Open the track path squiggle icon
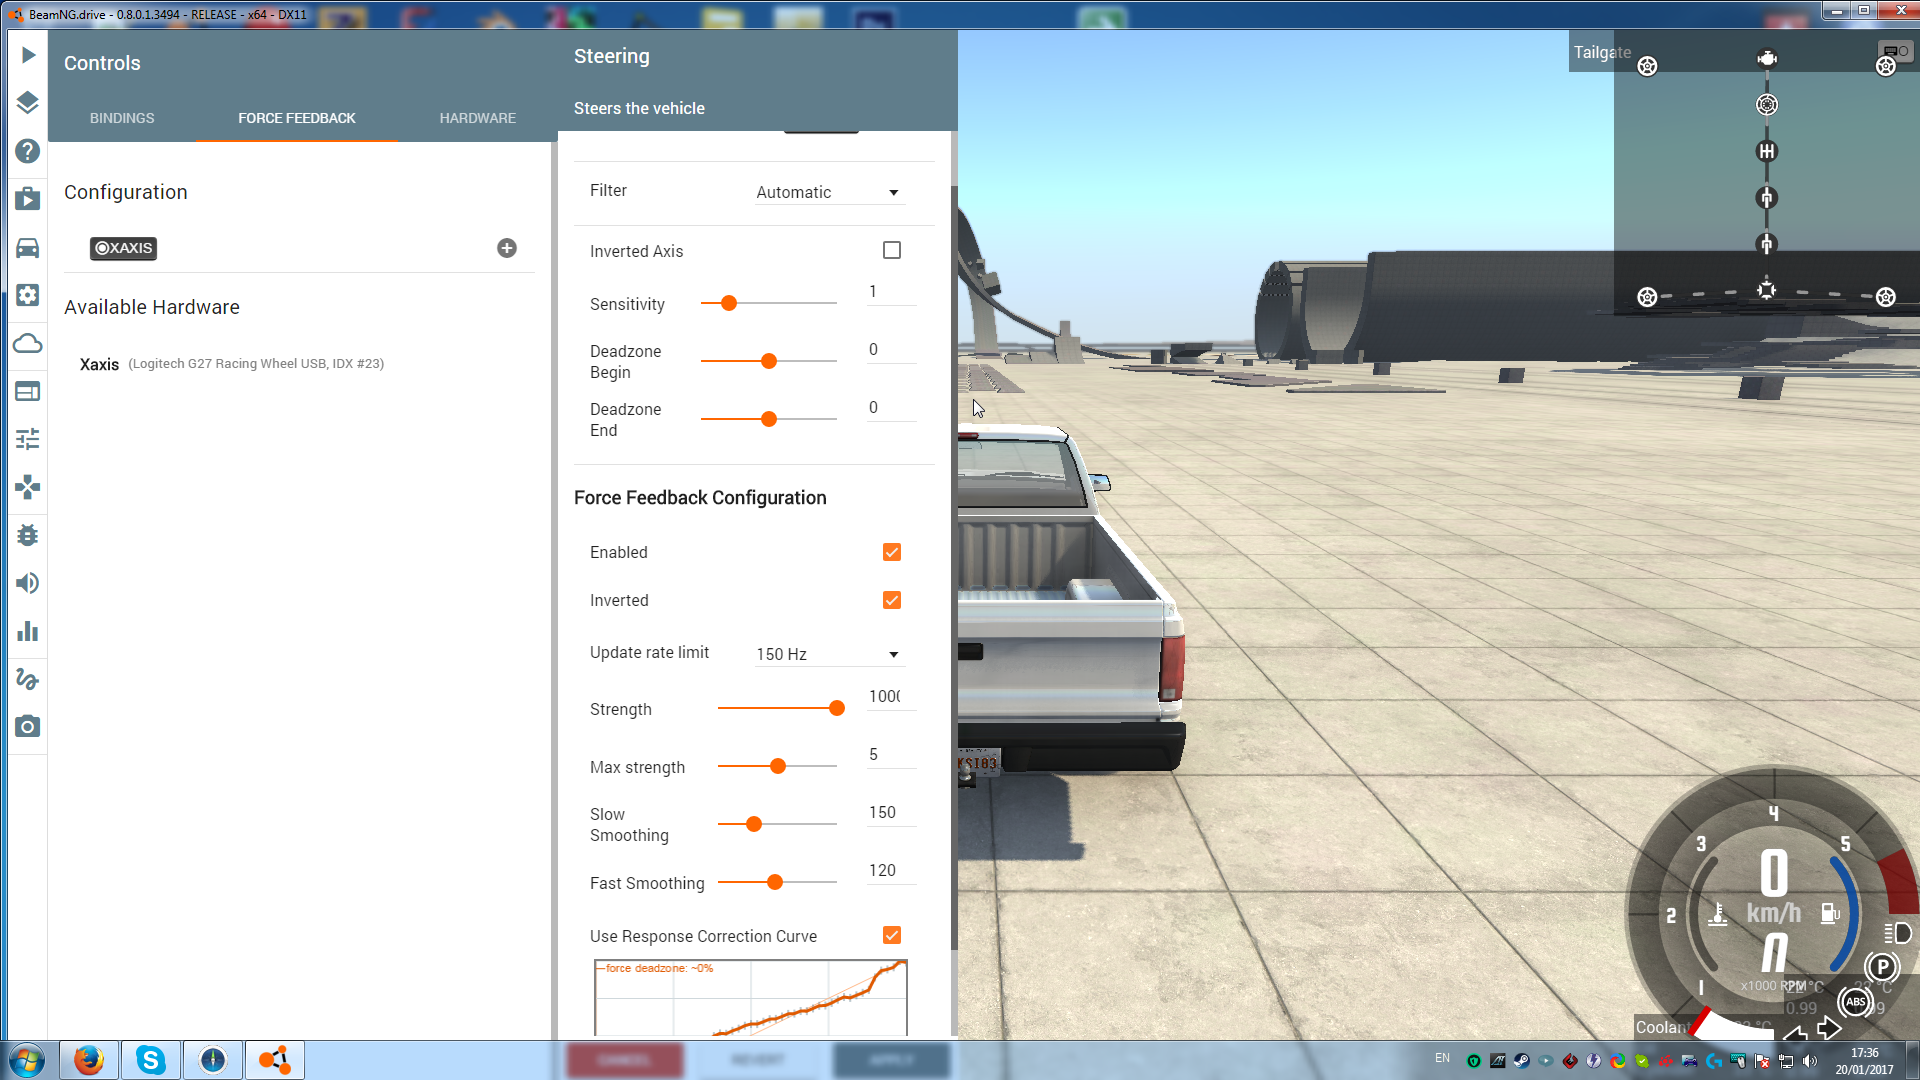Viewport: 1920px width, 1080px height. (x=28, y=679)
